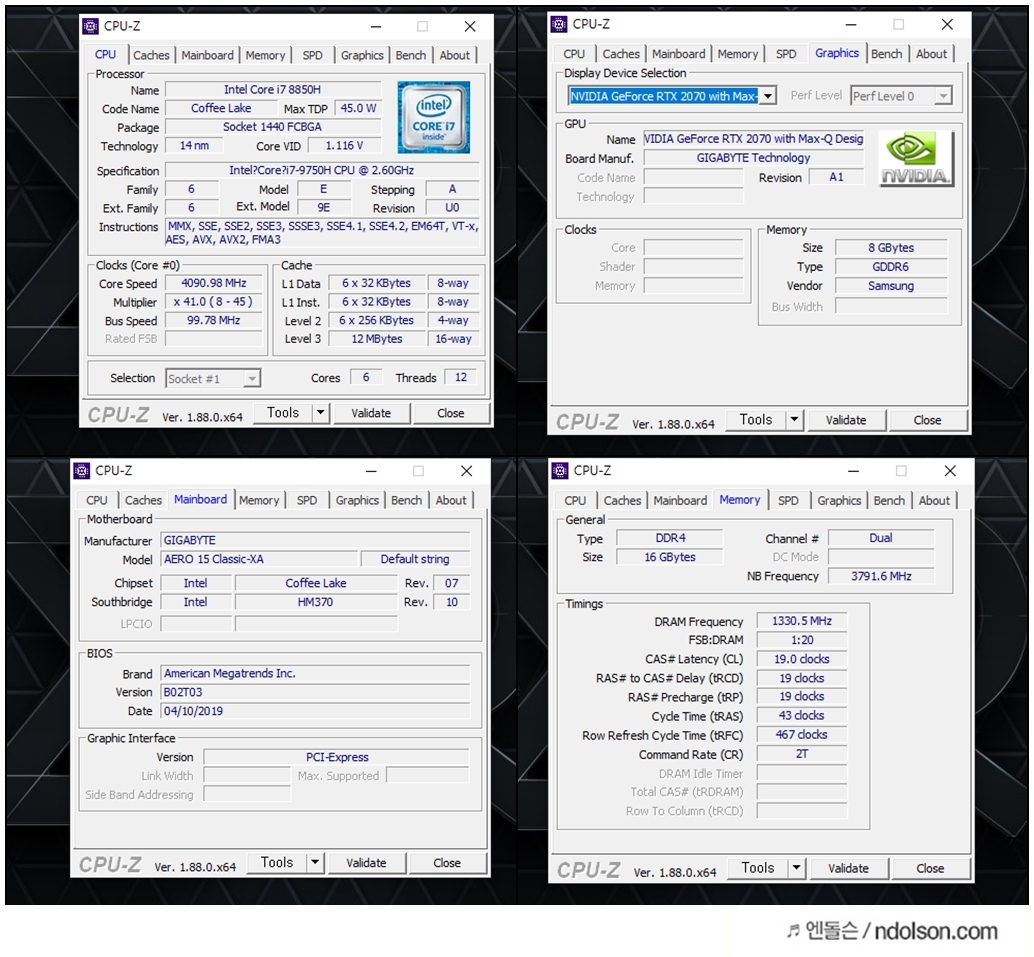Image resolution: width=1034 pixels, height=957 pixels.
Task: Minimize the CPU tab window
Action: (x=376, y=26)
